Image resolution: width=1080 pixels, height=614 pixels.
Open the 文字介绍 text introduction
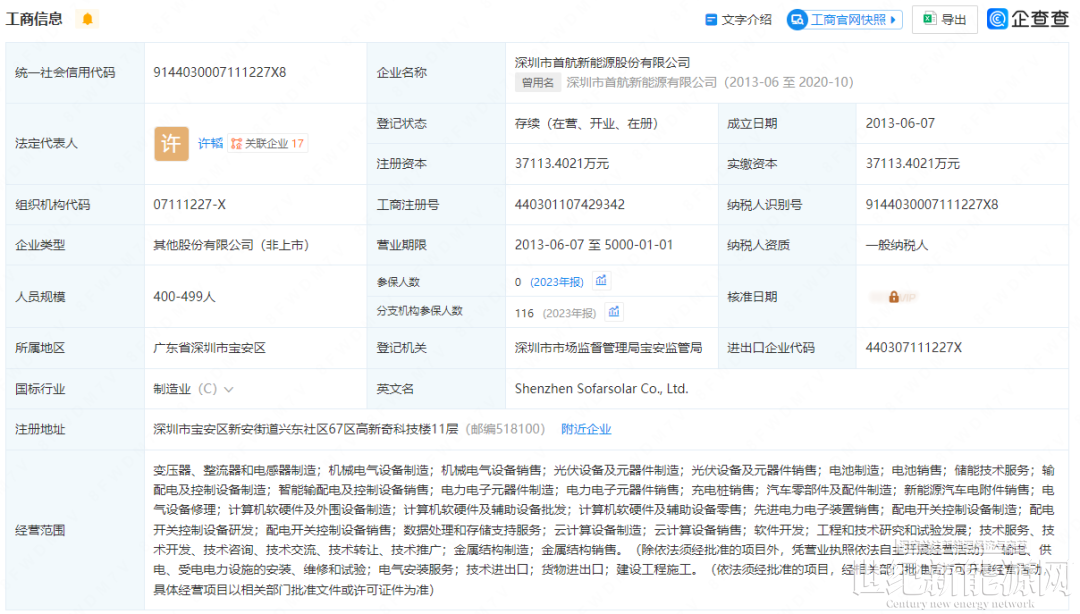[738, 19]
